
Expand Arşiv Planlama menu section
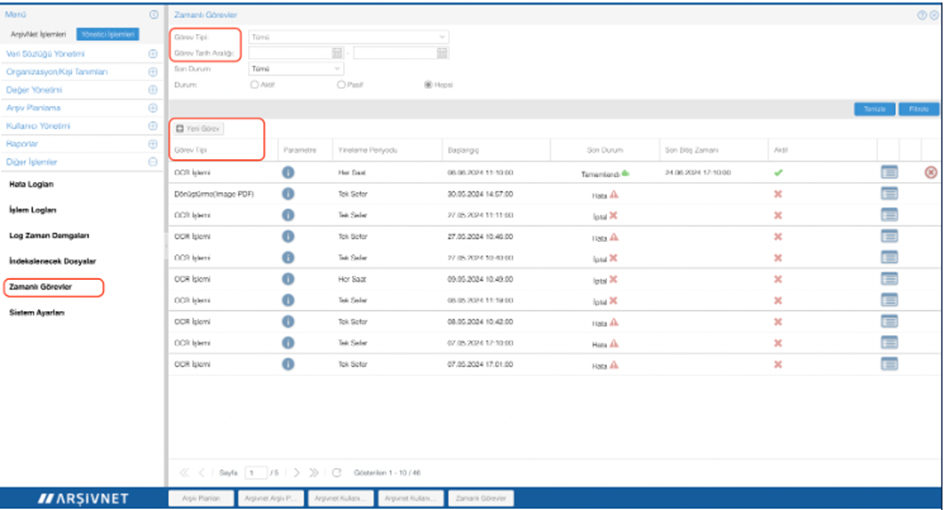point(152,107)
